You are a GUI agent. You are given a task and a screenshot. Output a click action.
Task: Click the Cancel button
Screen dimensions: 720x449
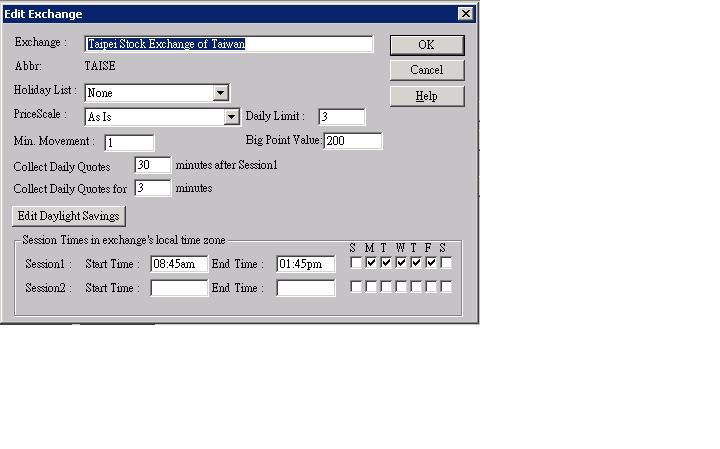(x=427, y=70)
